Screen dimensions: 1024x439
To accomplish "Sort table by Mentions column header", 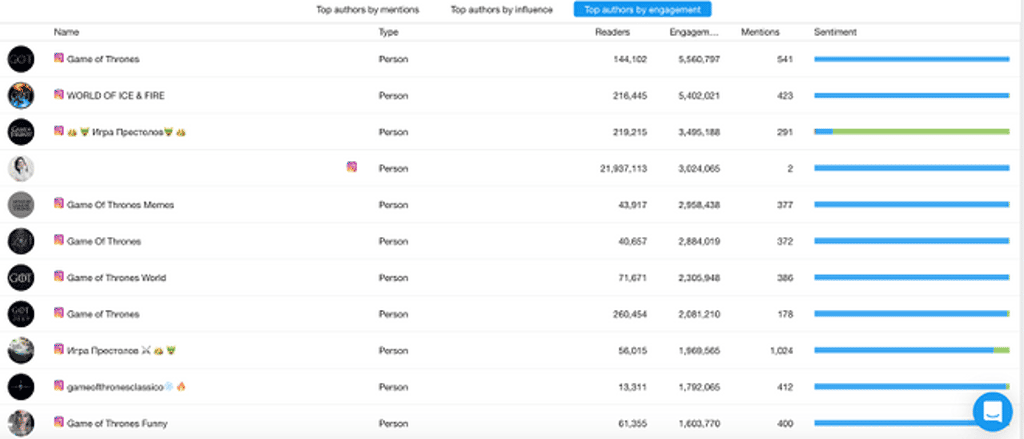I will 760,32.
